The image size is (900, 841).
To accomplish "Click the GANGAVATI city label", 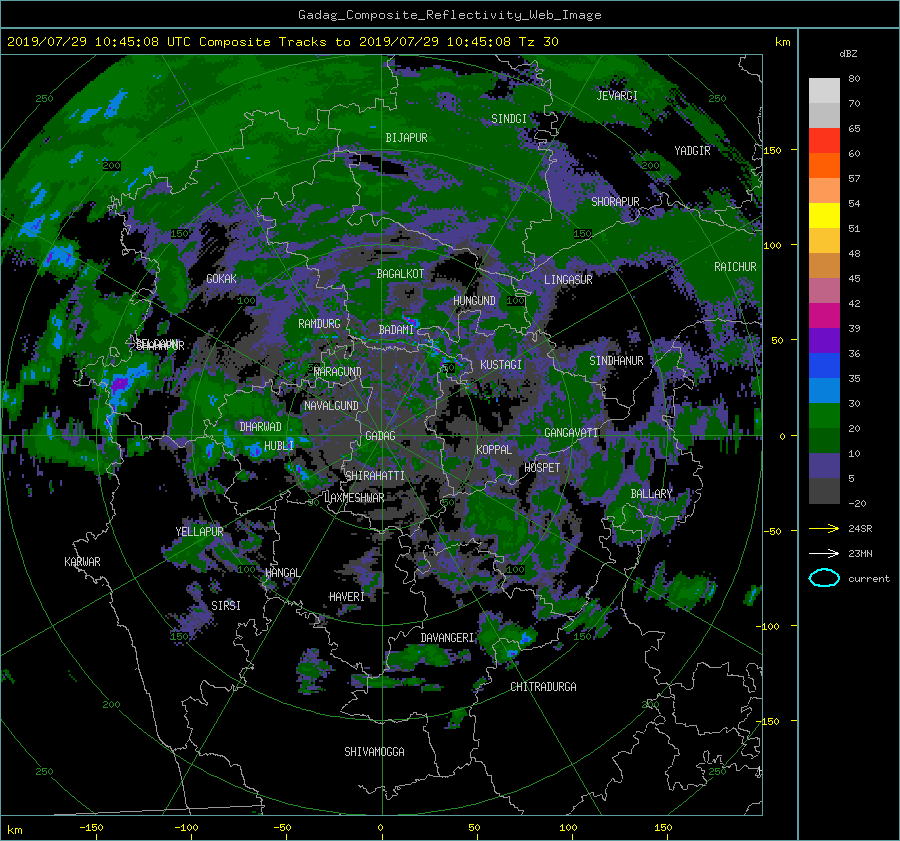I will coord(571,432).
